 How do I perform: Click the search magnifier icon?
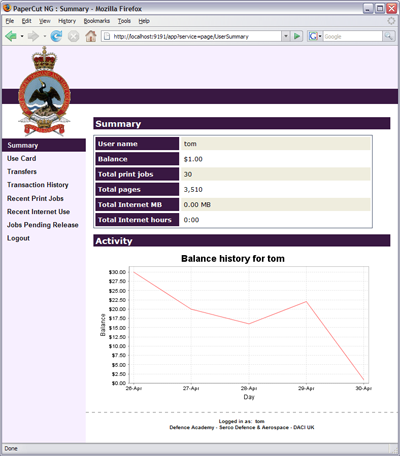(x=388, y=36)
